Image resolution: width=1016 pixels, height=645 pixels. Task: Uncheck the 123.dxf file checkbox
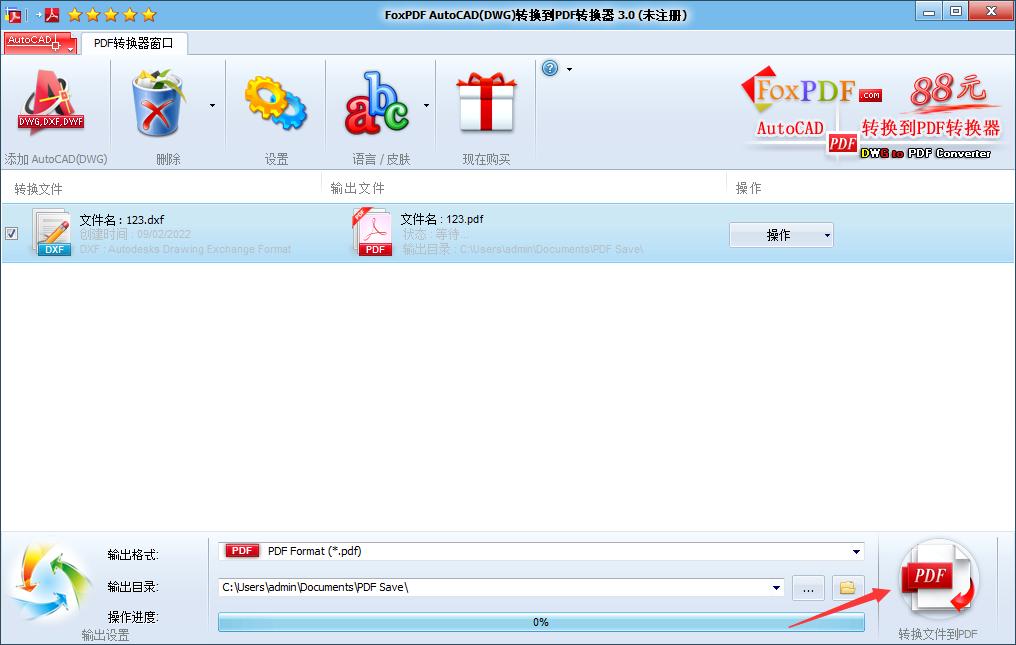click(11, 233)
